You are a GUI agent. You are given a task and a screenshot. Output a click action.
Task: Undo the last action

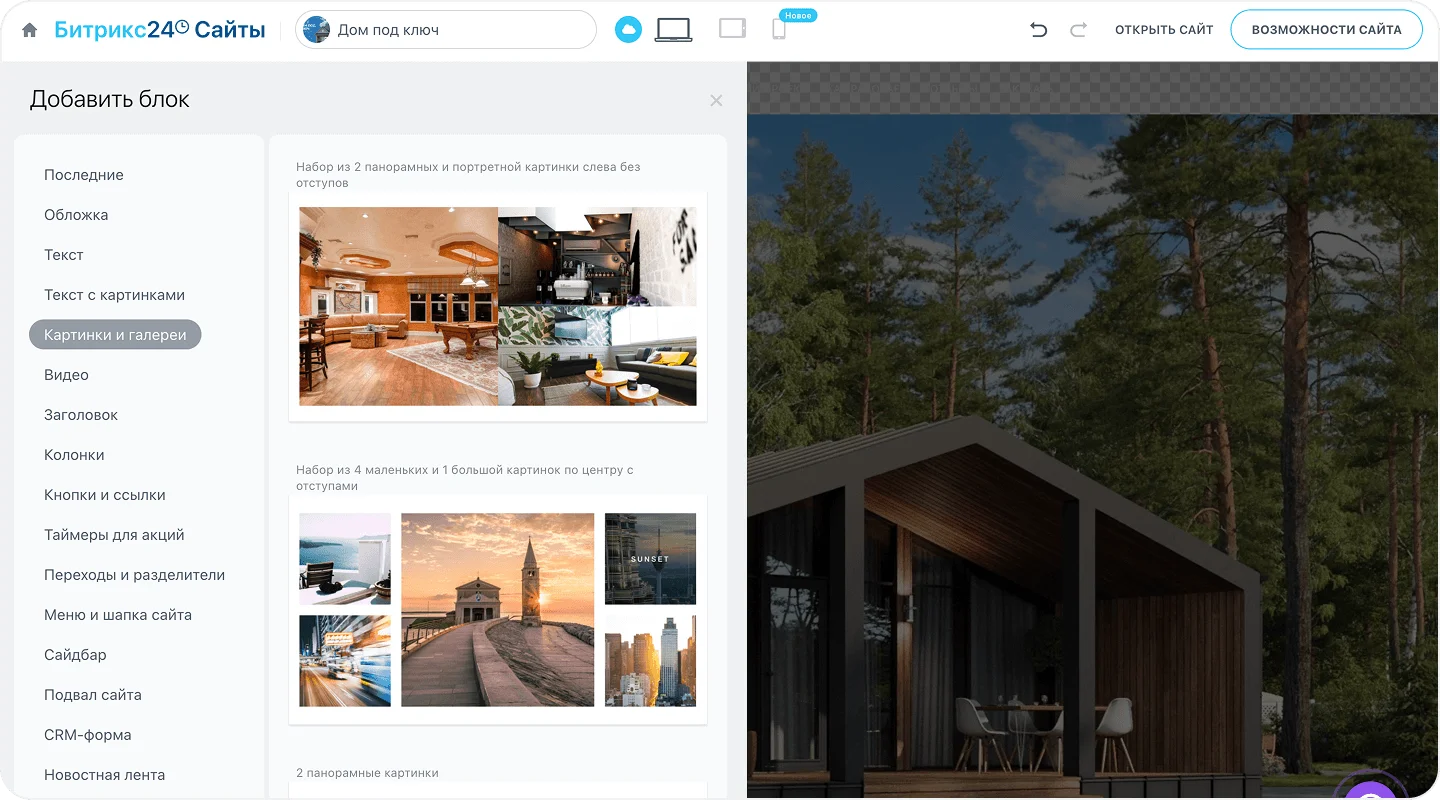click(1039, 30)
